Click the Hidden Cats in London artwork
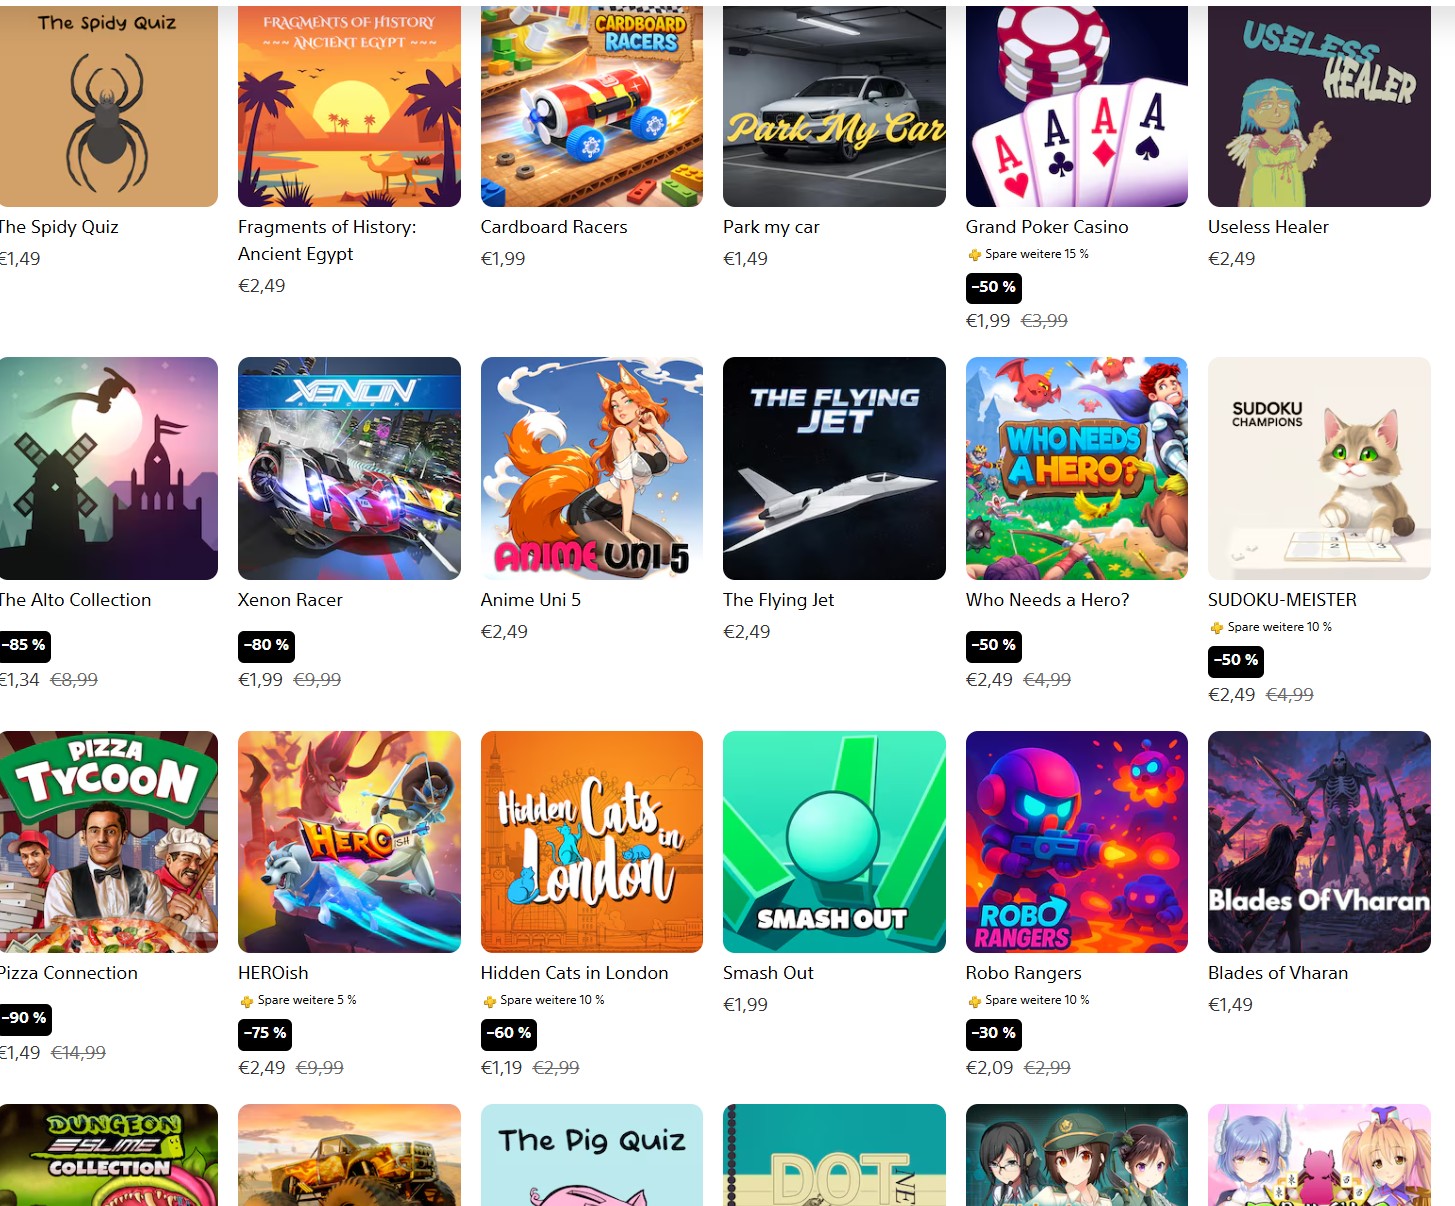This screenshot has width=1455, height=1206. point(591,842)
